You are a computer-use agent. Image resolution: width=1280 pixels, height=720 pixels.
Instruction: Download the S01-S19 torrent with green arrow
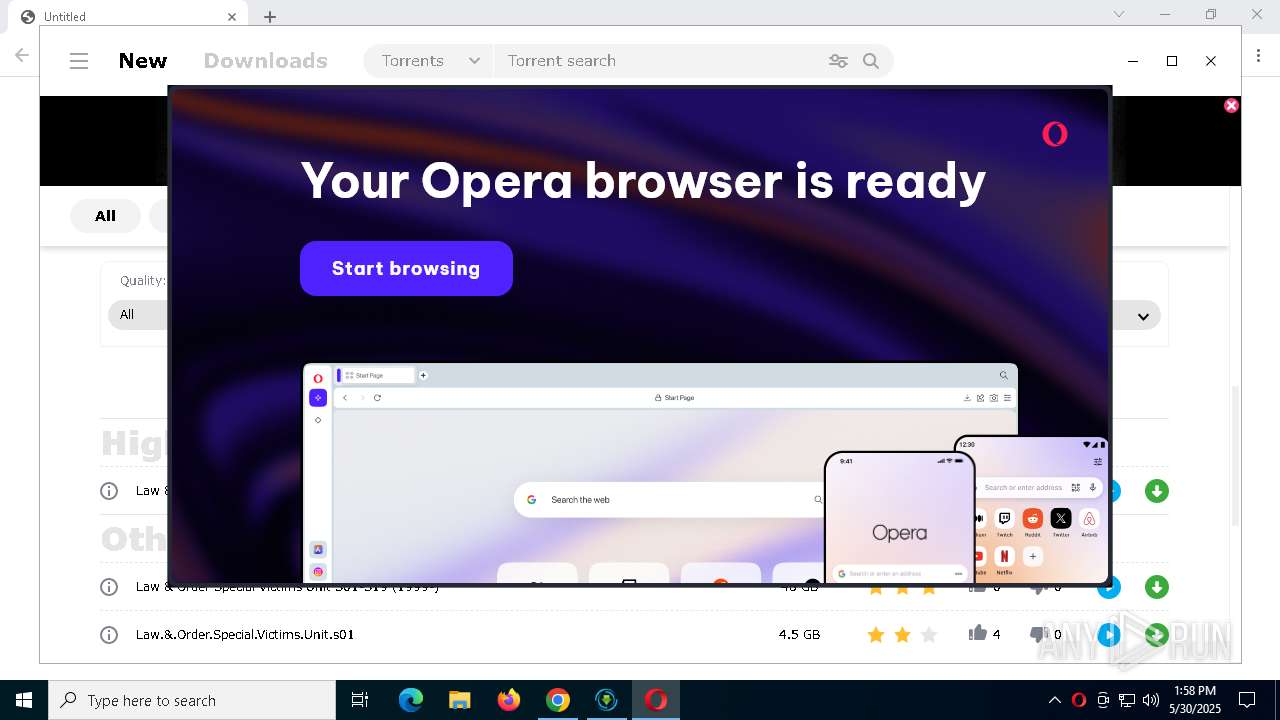coord(1157,587)
